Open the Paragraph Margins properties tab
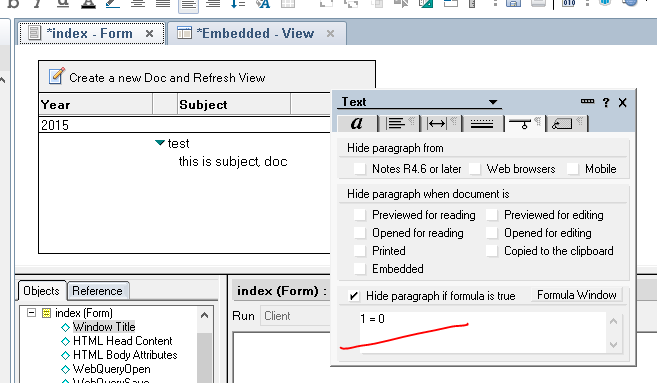The height and width of the screenshot is (383, 657). pos(441,123)
